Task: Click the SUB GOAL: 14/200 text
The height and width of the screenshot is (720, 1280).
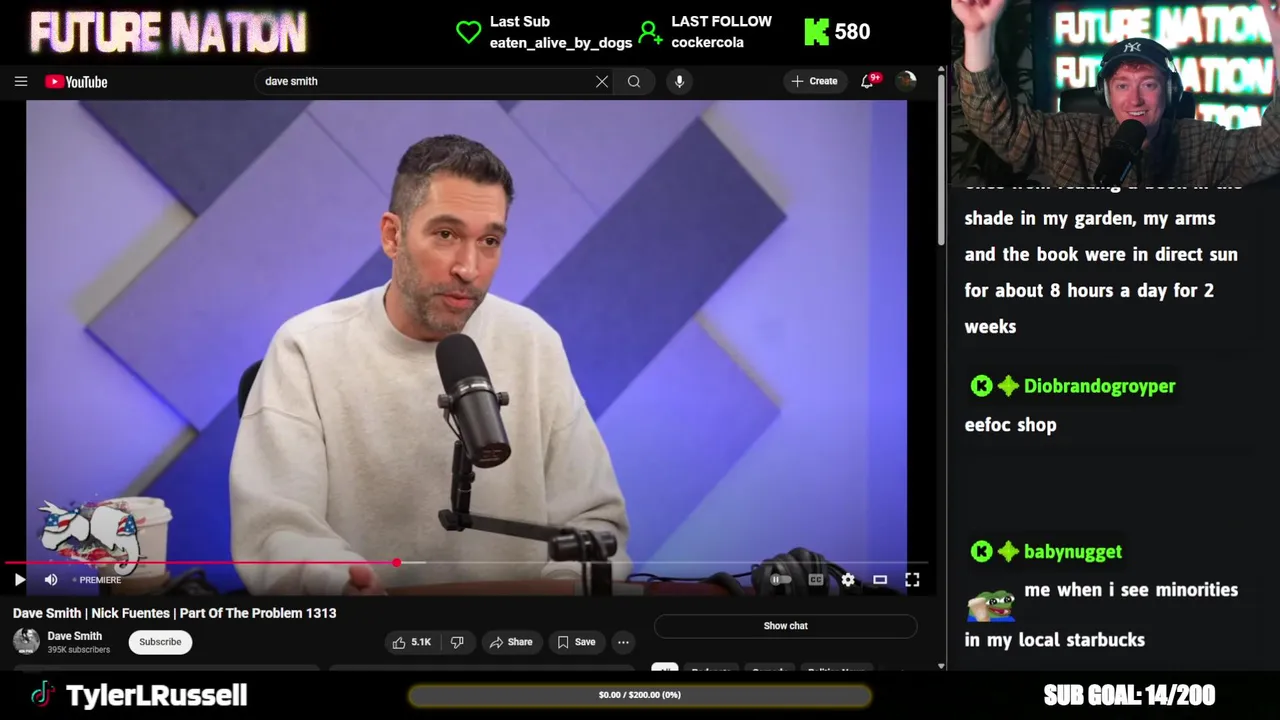Action: click(1129, 695)
